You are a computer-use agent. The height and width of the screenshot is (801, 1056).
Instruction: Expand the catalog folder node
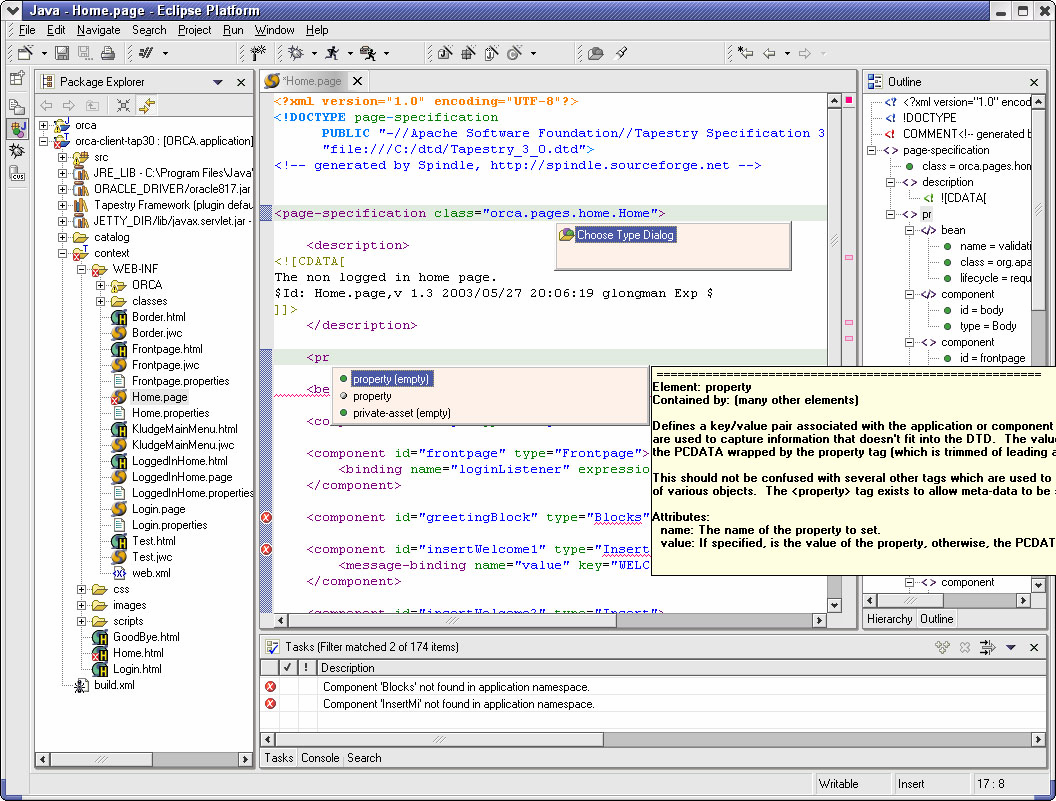(63, 237)
